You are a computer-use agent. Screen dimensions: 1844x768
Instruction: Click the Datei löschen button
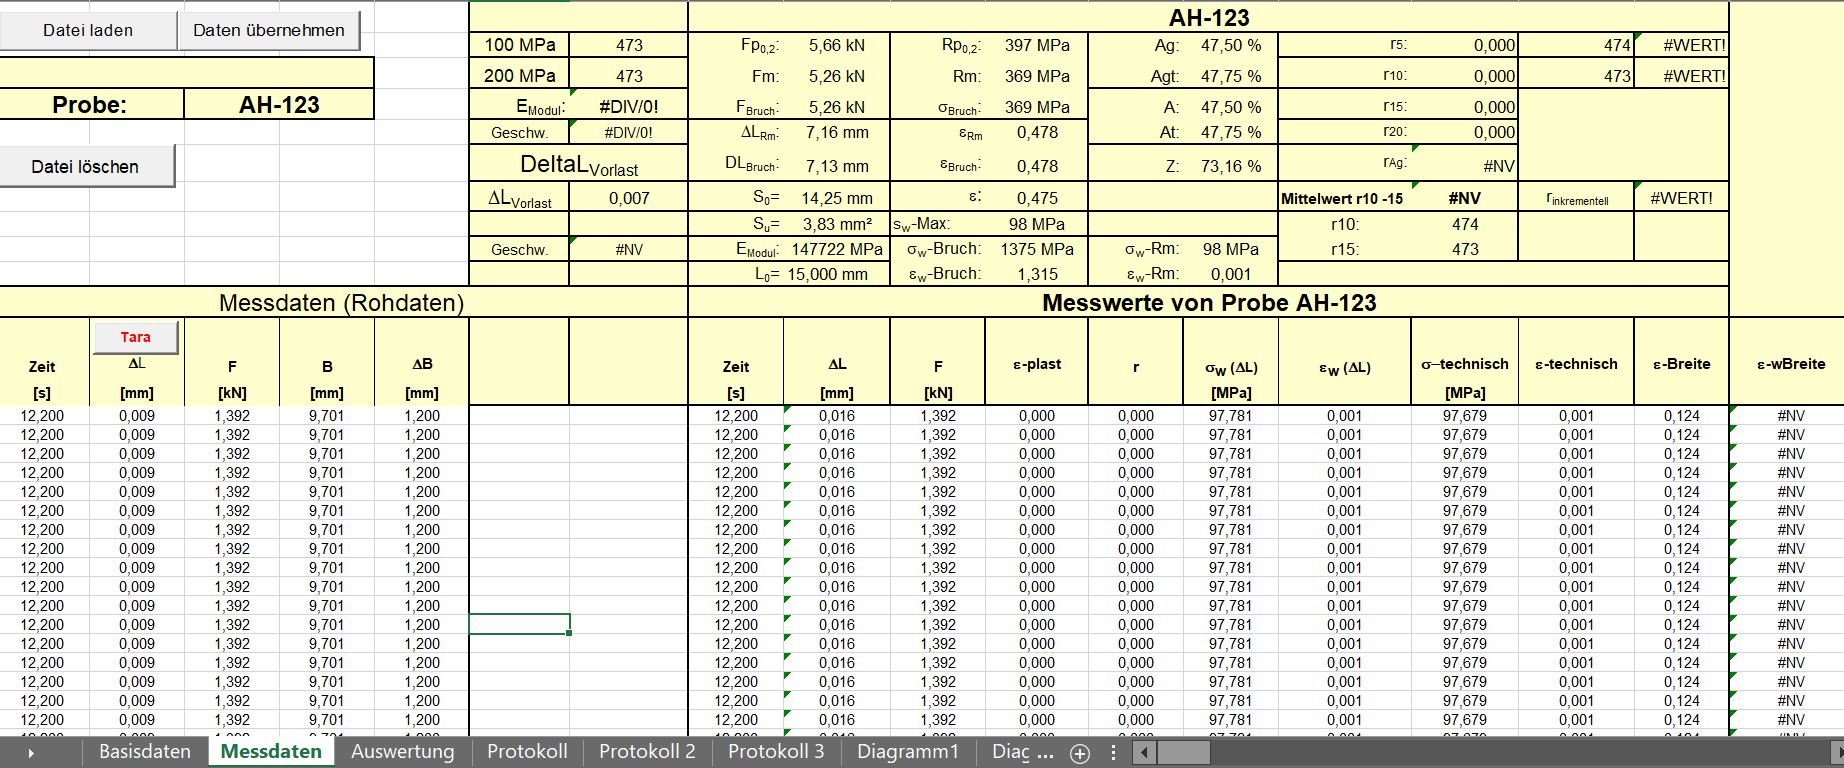[x=86, y=166]
